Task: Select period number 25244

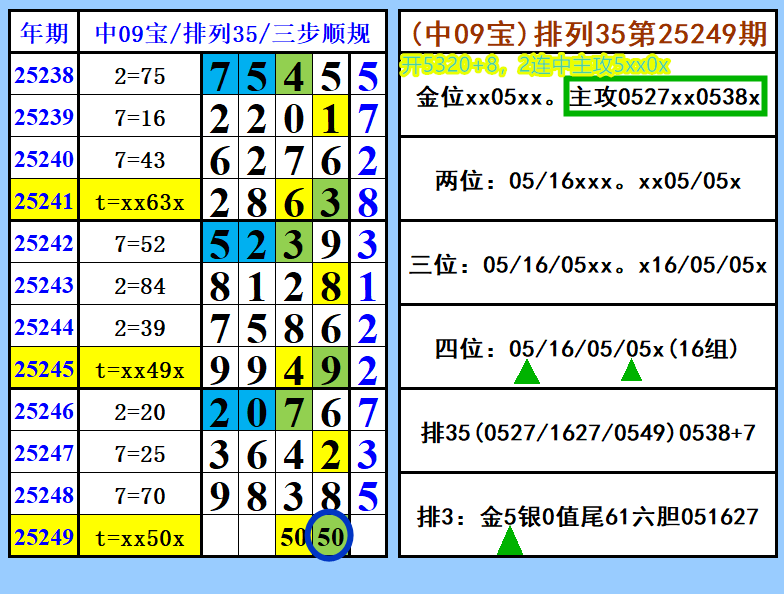Action: 44,327
